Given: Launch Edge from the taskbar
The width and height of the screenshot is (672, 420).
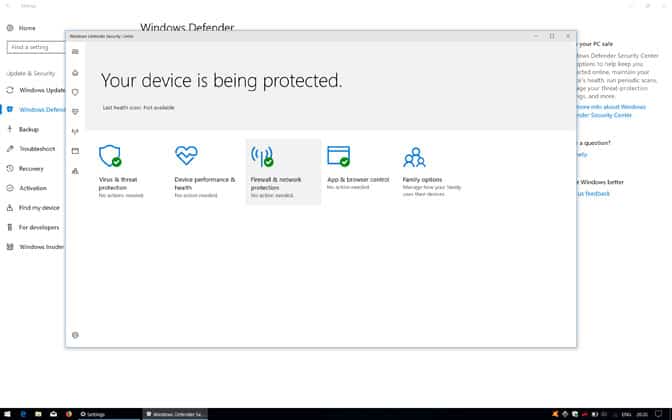Looking at the screenshot, I should [x=23, y=414].
